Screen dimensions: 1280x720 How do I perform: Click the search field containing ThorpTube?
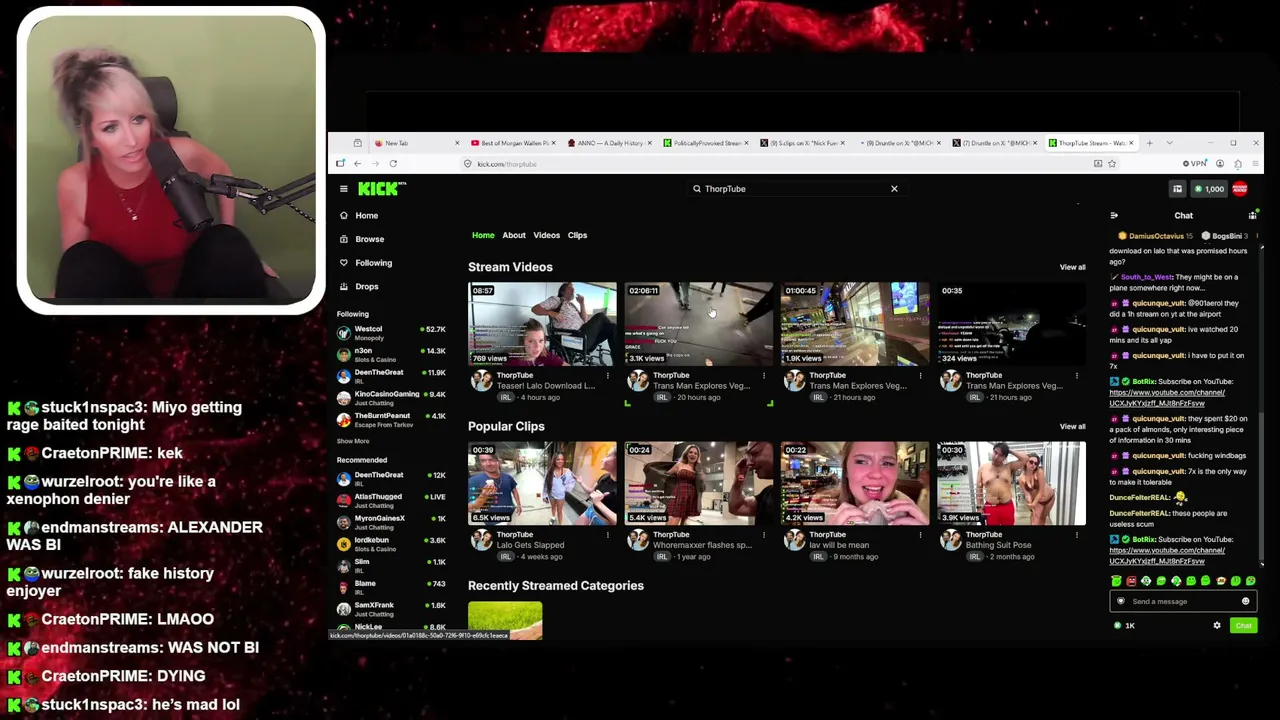click(x=795, y=189)
